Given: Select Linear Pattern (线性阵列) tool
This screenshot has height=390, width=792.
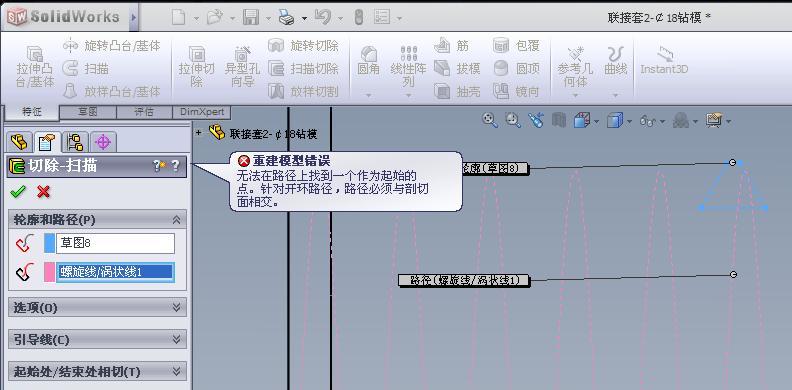Looking at the screenshot, I should click(409, 67).
